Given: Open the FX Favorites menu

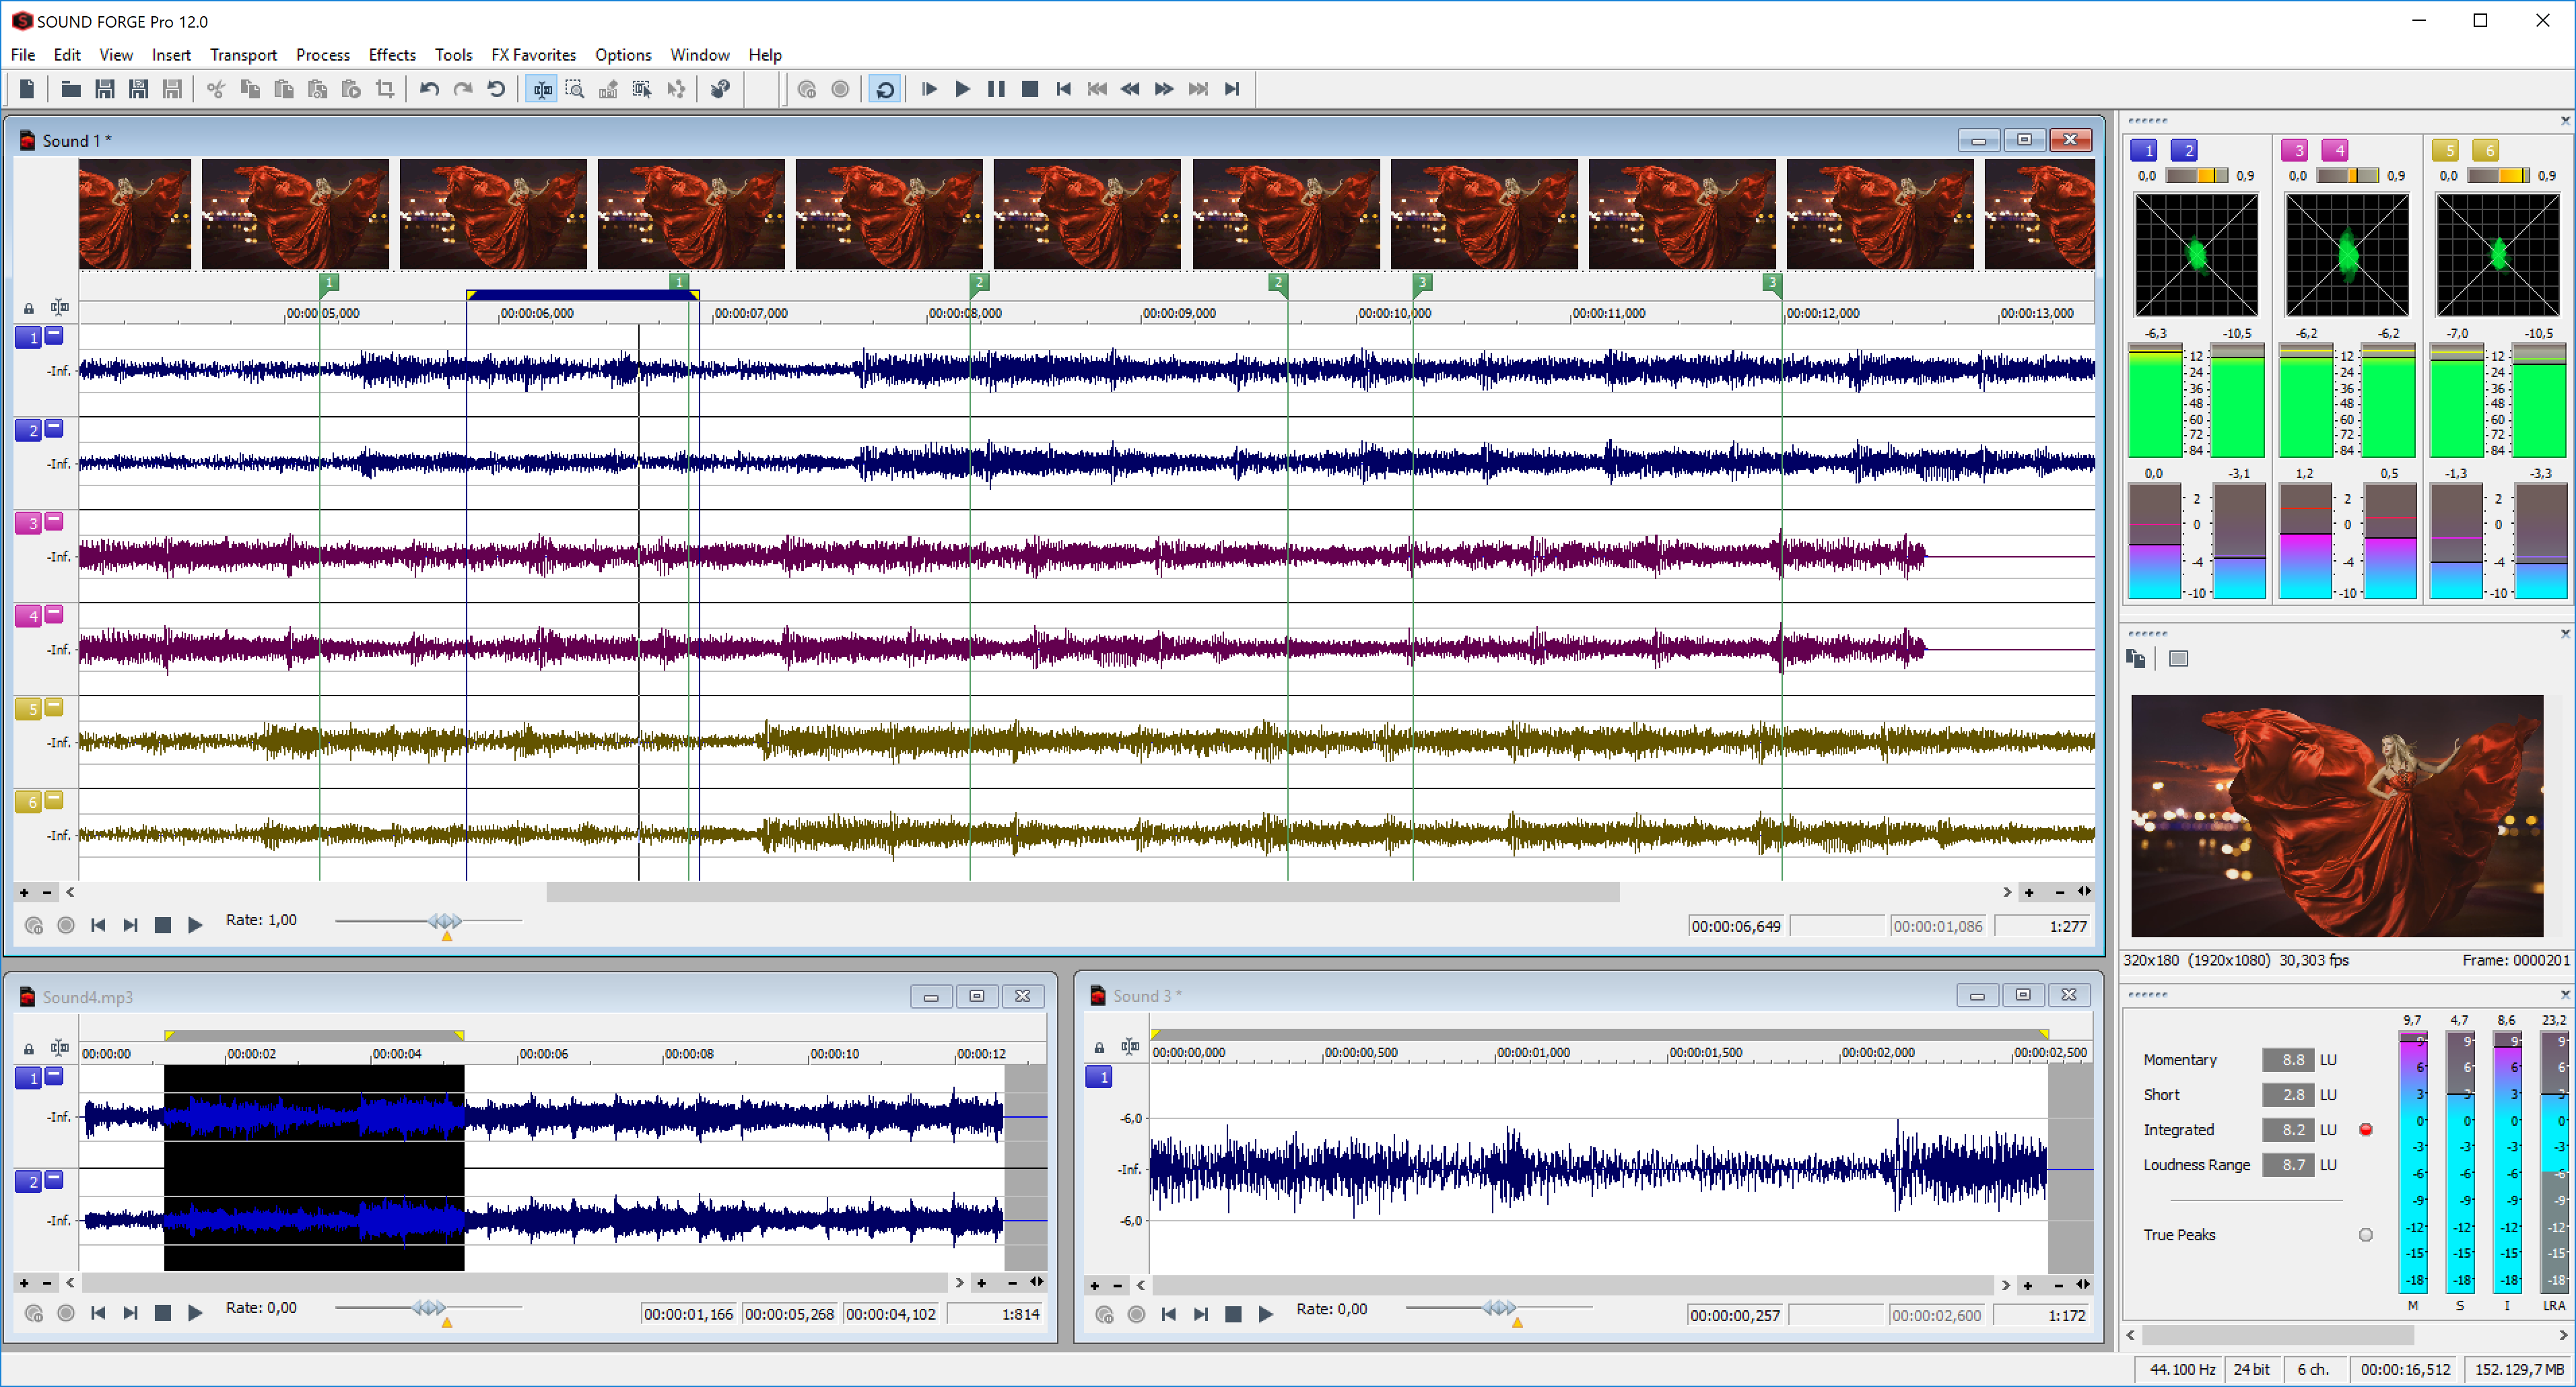Looking at the screenshot, I should coord(533,55).
